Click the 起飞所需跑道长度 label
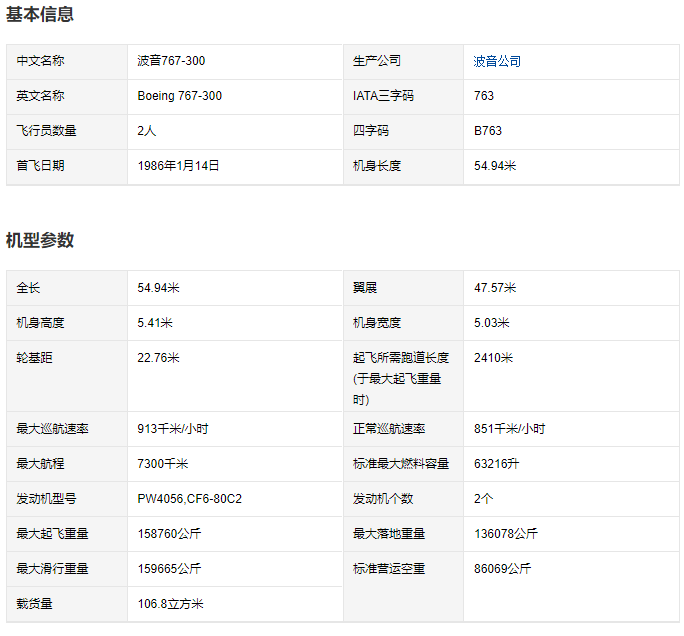Image resolution: width=684 pixels, height=636 pixels. point(401,379)
